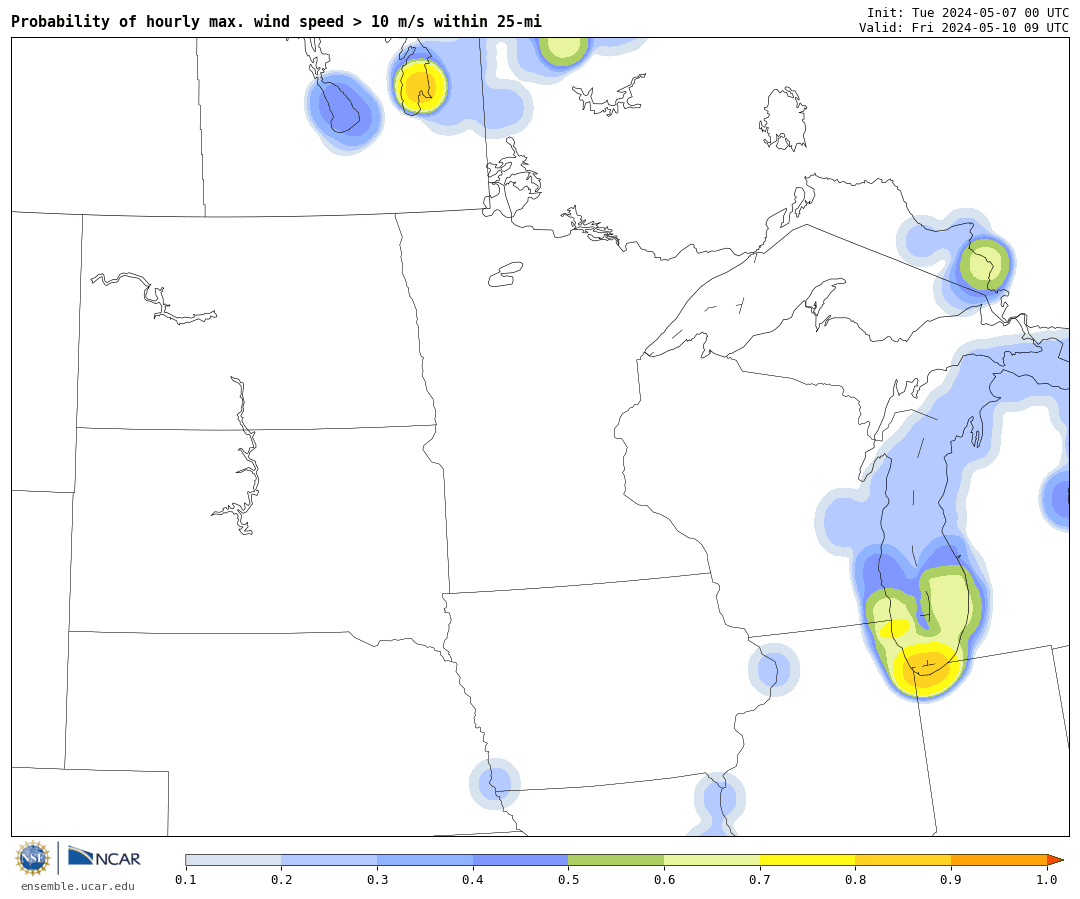Click the small blue blob near the Nebraska-Missouri border
The height and width of the screenshot is (899, 1080).
point(495,783)
